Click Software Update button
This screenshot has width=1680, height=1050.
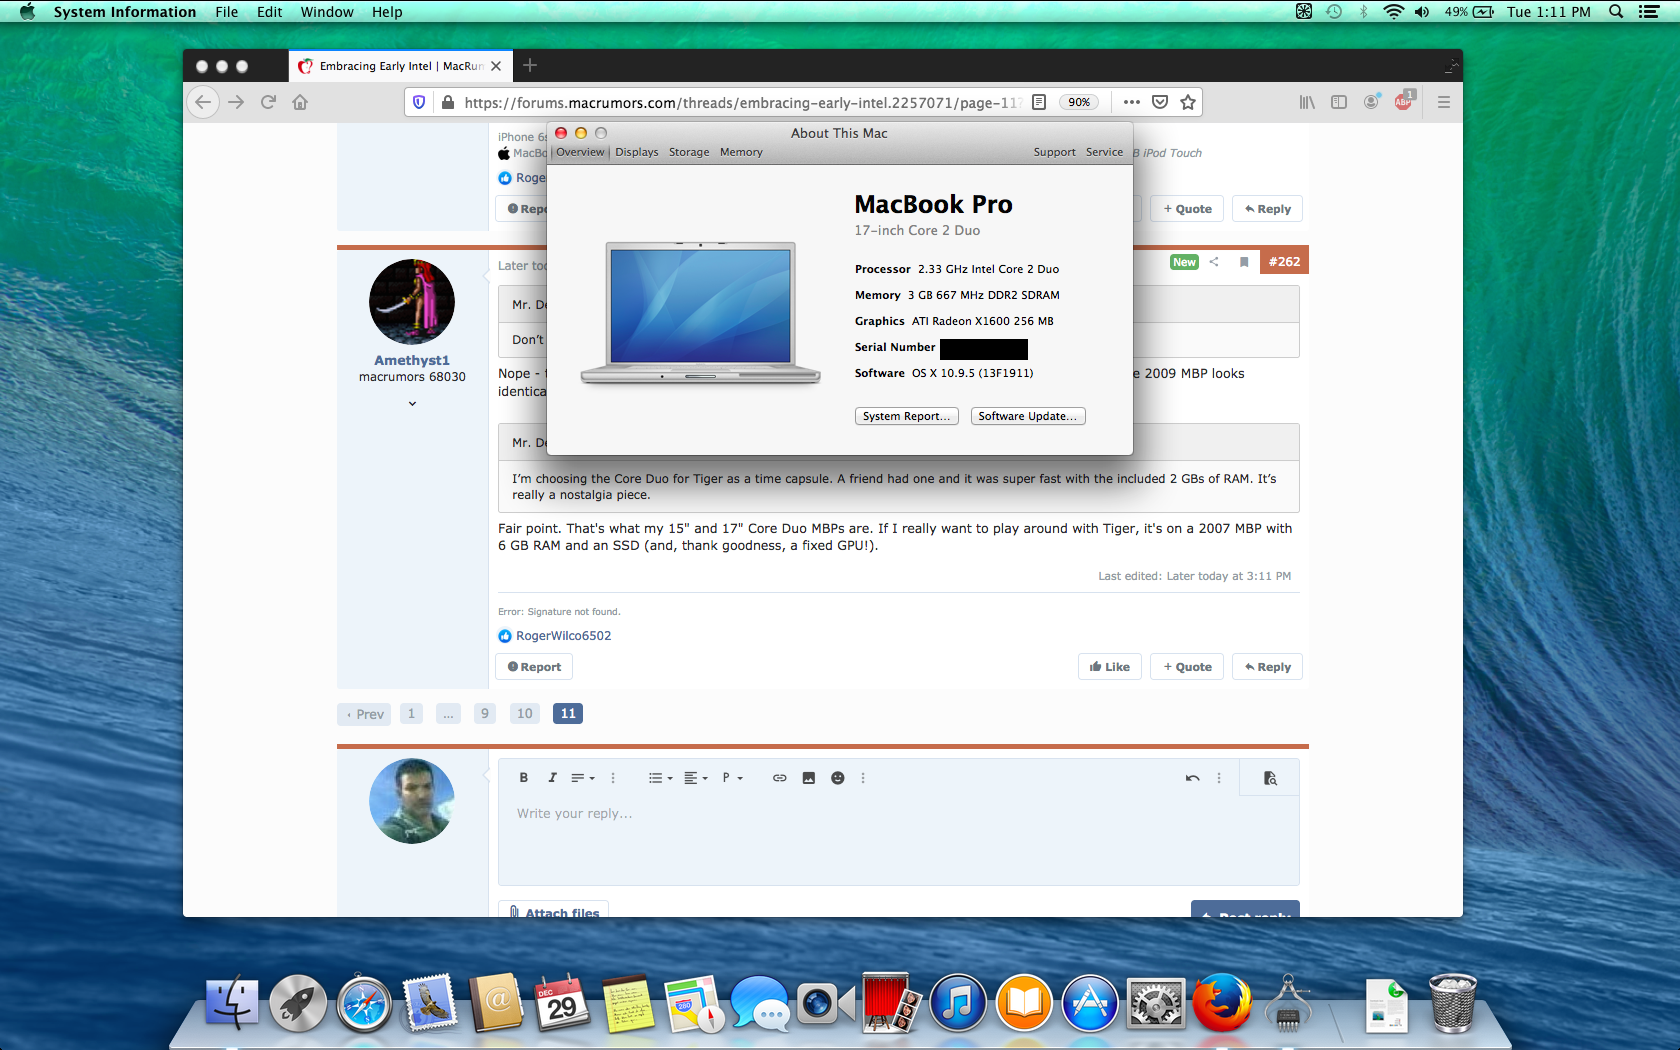click(1028, 416)
